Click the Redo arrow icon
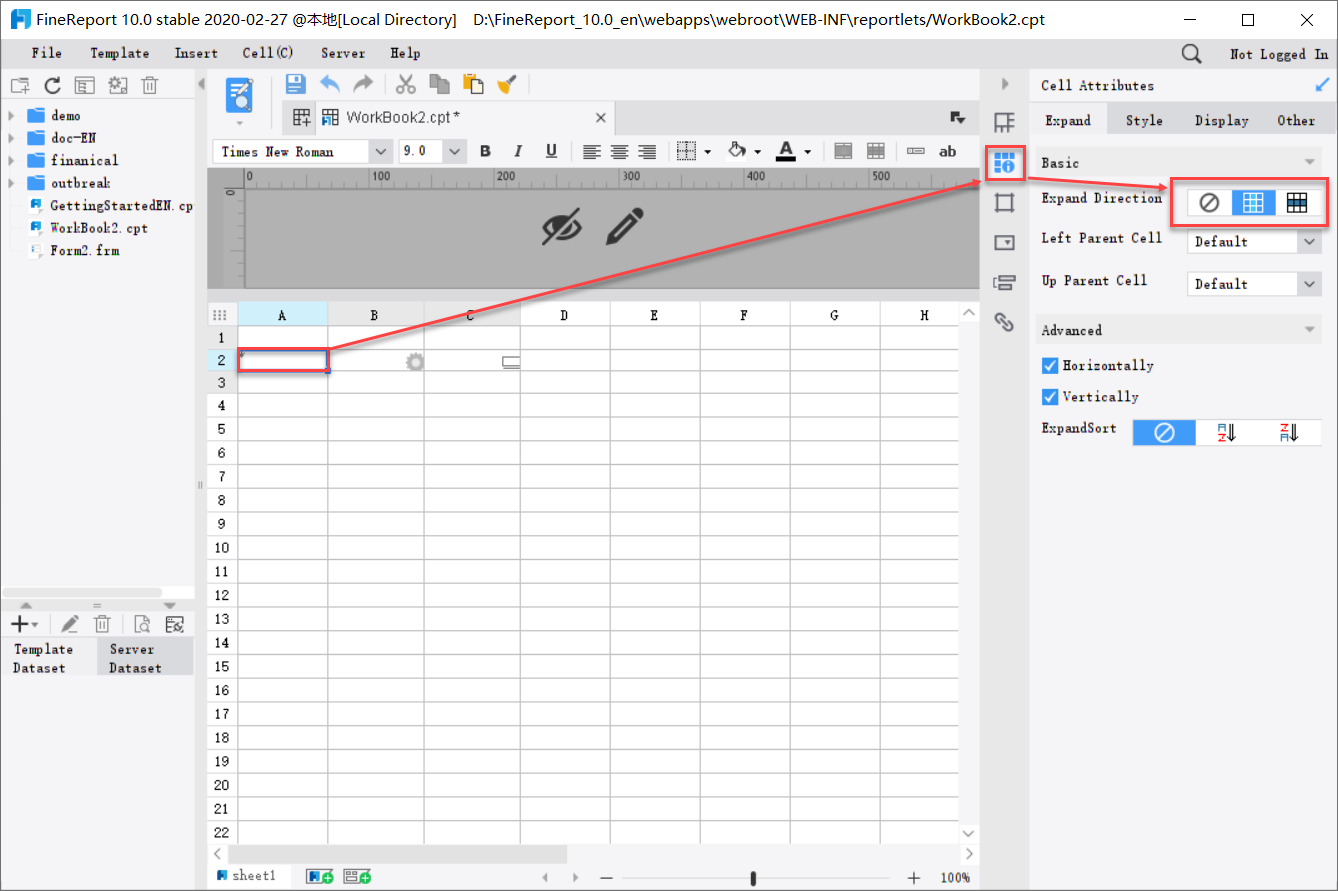The height and width of the screenshot is (891, 1338). click(x=362, y=84)
